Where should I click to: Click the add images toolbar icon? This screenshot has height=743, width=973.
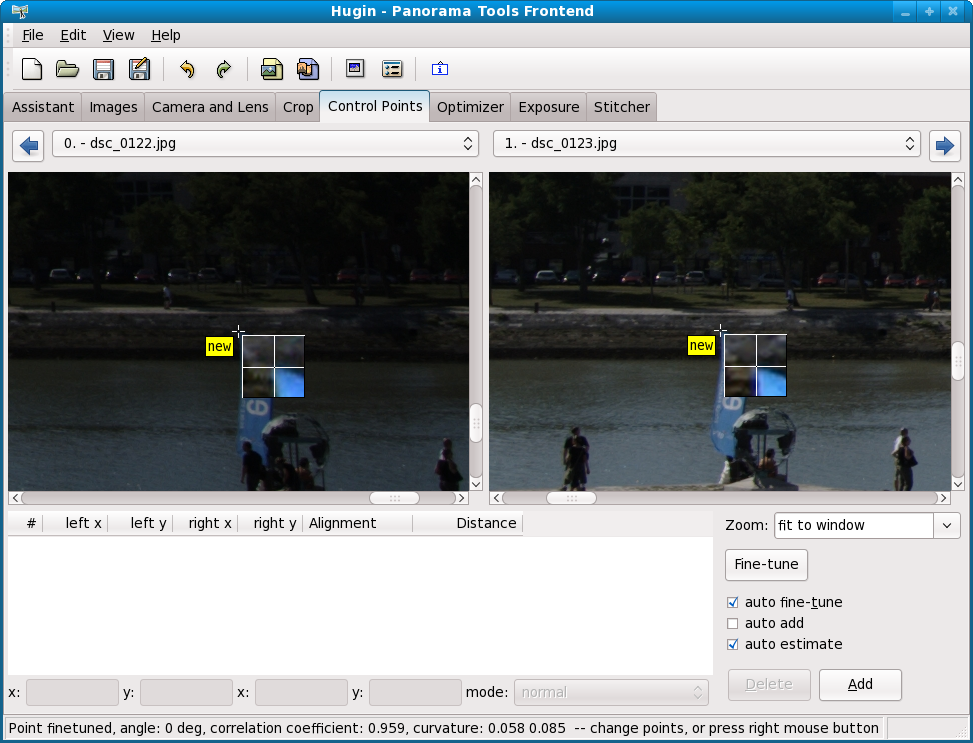pyautogui.click(x=271, y=69)
